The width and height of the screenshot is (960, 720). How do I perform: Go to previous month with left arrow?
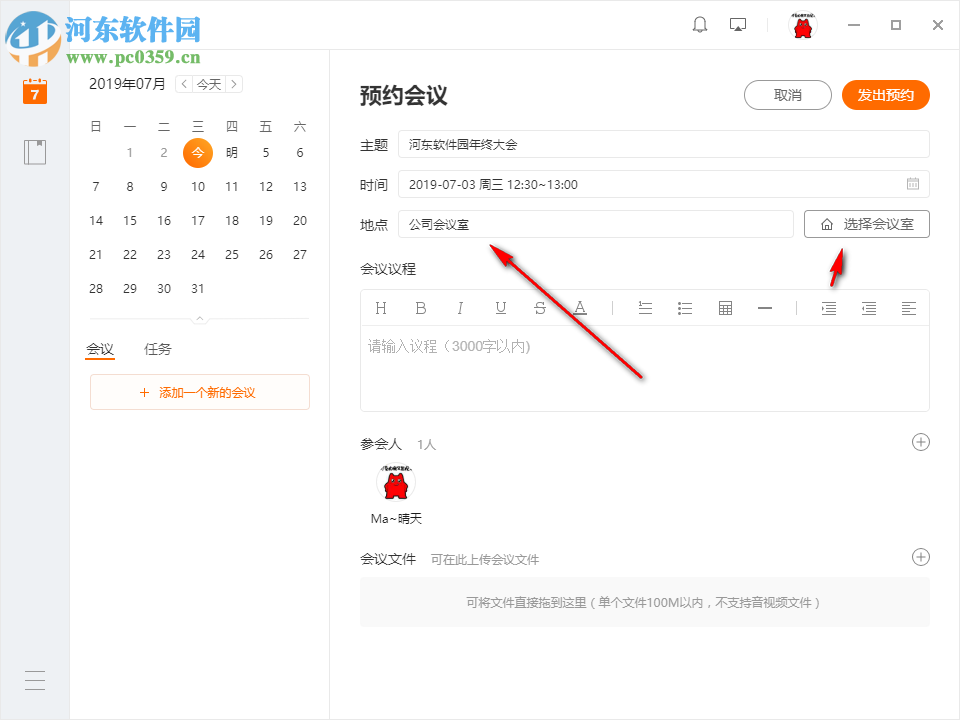183,84
